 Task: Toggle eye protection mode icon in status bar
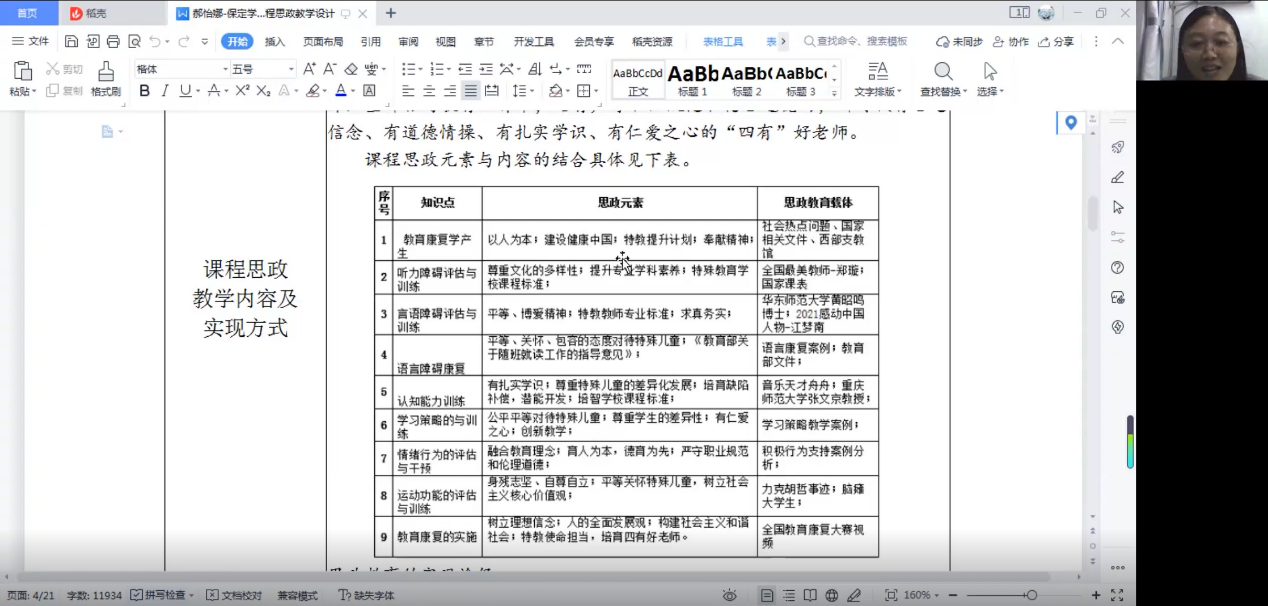pos(730,595)
